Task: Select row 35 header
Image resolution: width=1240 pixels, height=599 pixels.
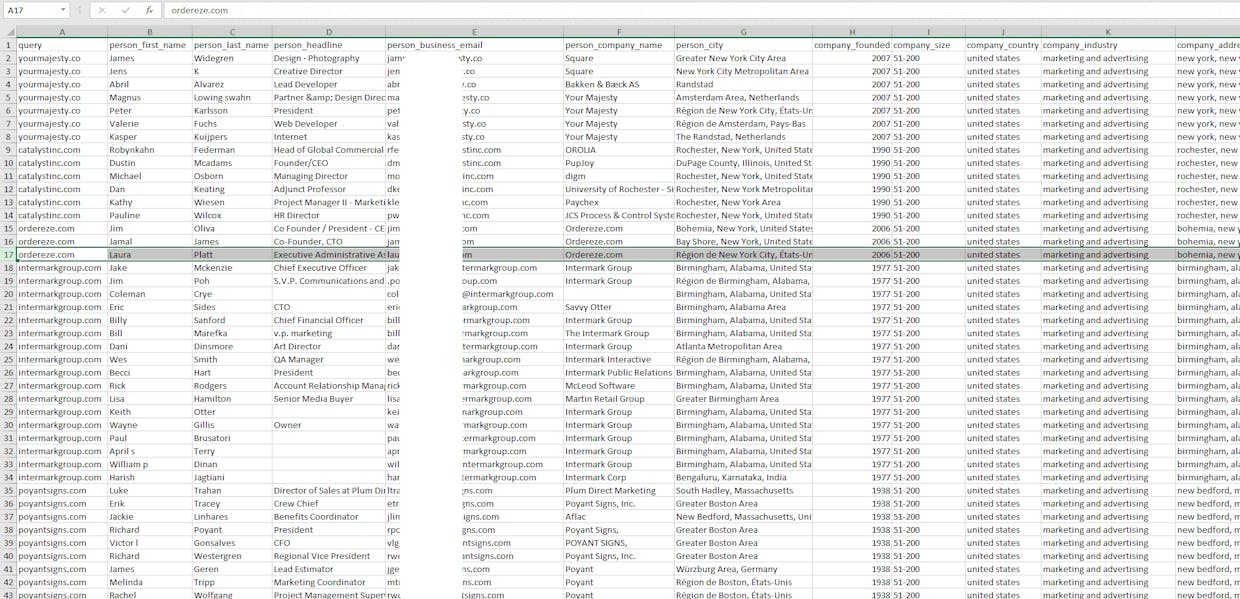Action: (x=8, y=491)
